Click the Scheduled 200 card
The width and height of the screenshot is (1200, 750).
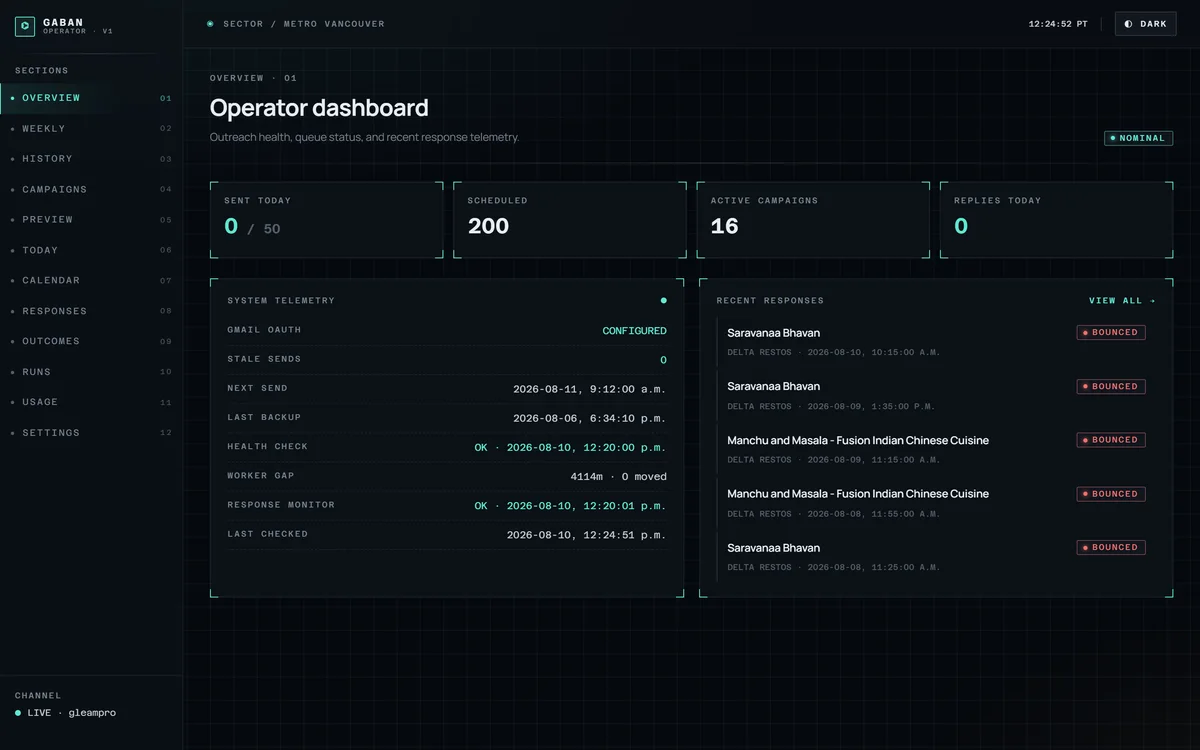pyautogui.click(x=570, y=220)
